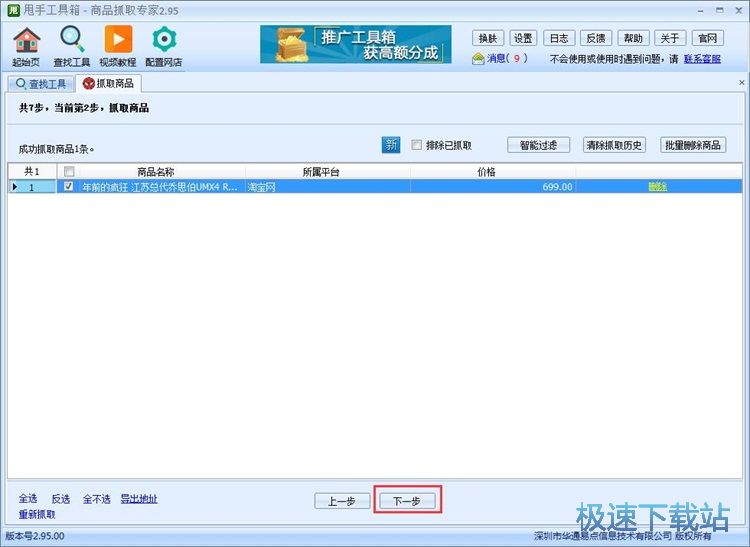Click 清除抓取历史 button
The height and width of the screenshot is (547, 750).
click(614, 145)
